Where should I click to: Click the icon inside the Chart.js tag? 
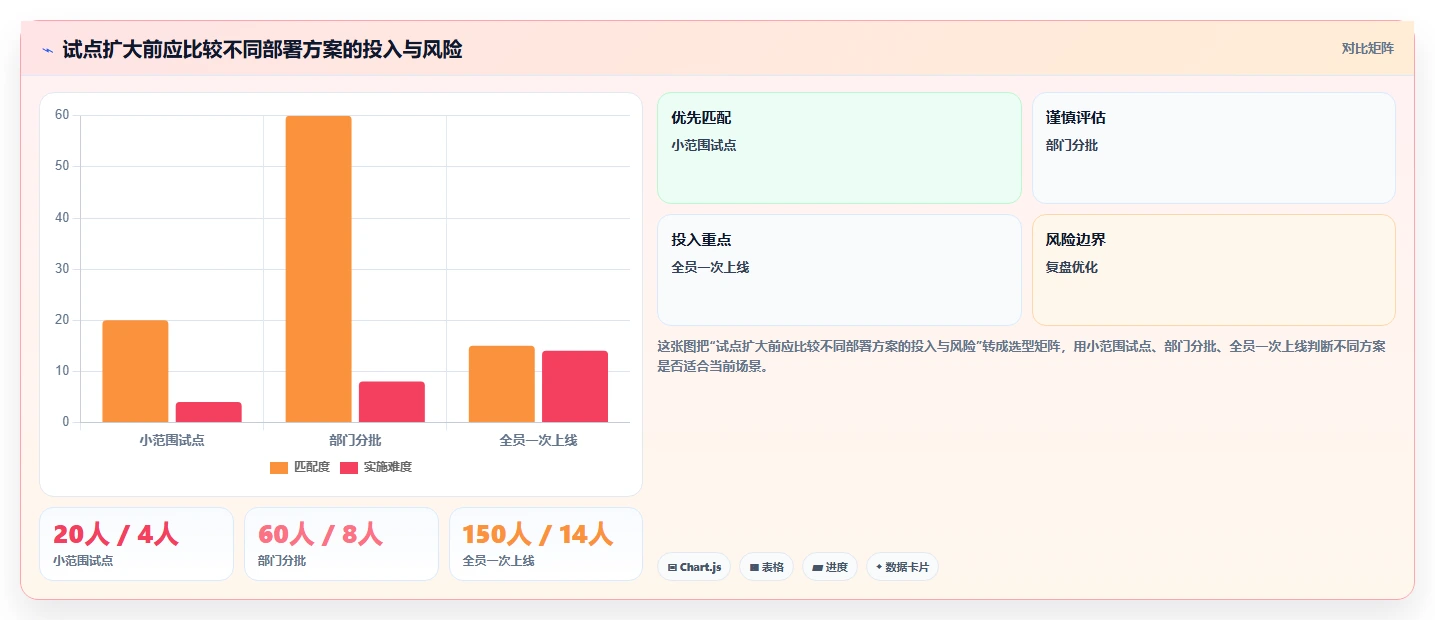672,567
